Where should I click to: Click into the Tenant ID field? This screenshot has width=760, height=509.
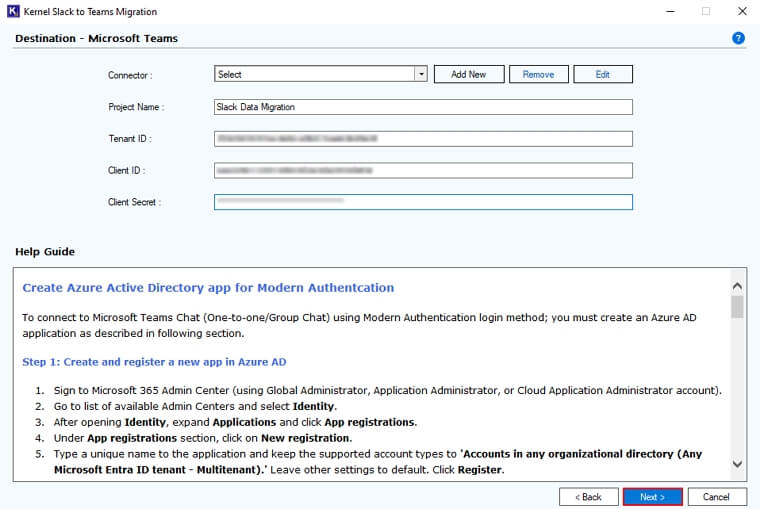coord(423,139)
